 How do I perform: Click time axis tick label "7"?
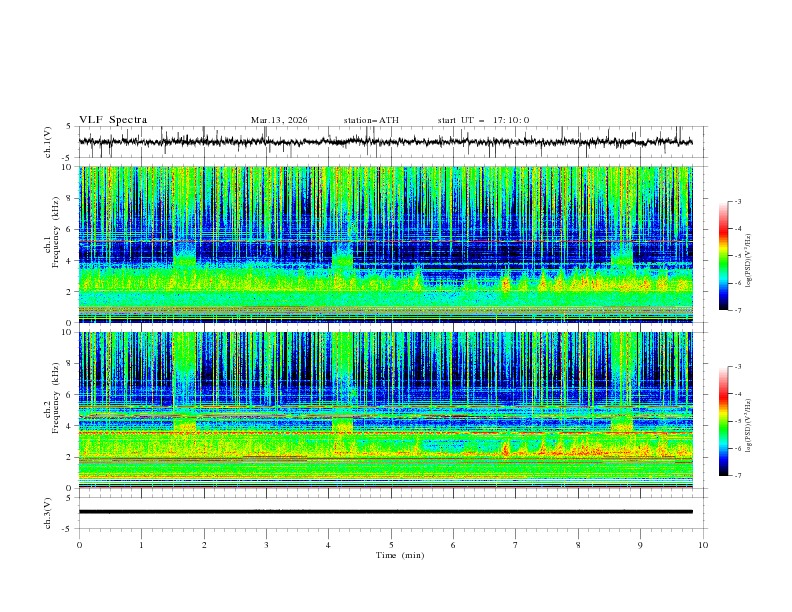coord(516,545)
